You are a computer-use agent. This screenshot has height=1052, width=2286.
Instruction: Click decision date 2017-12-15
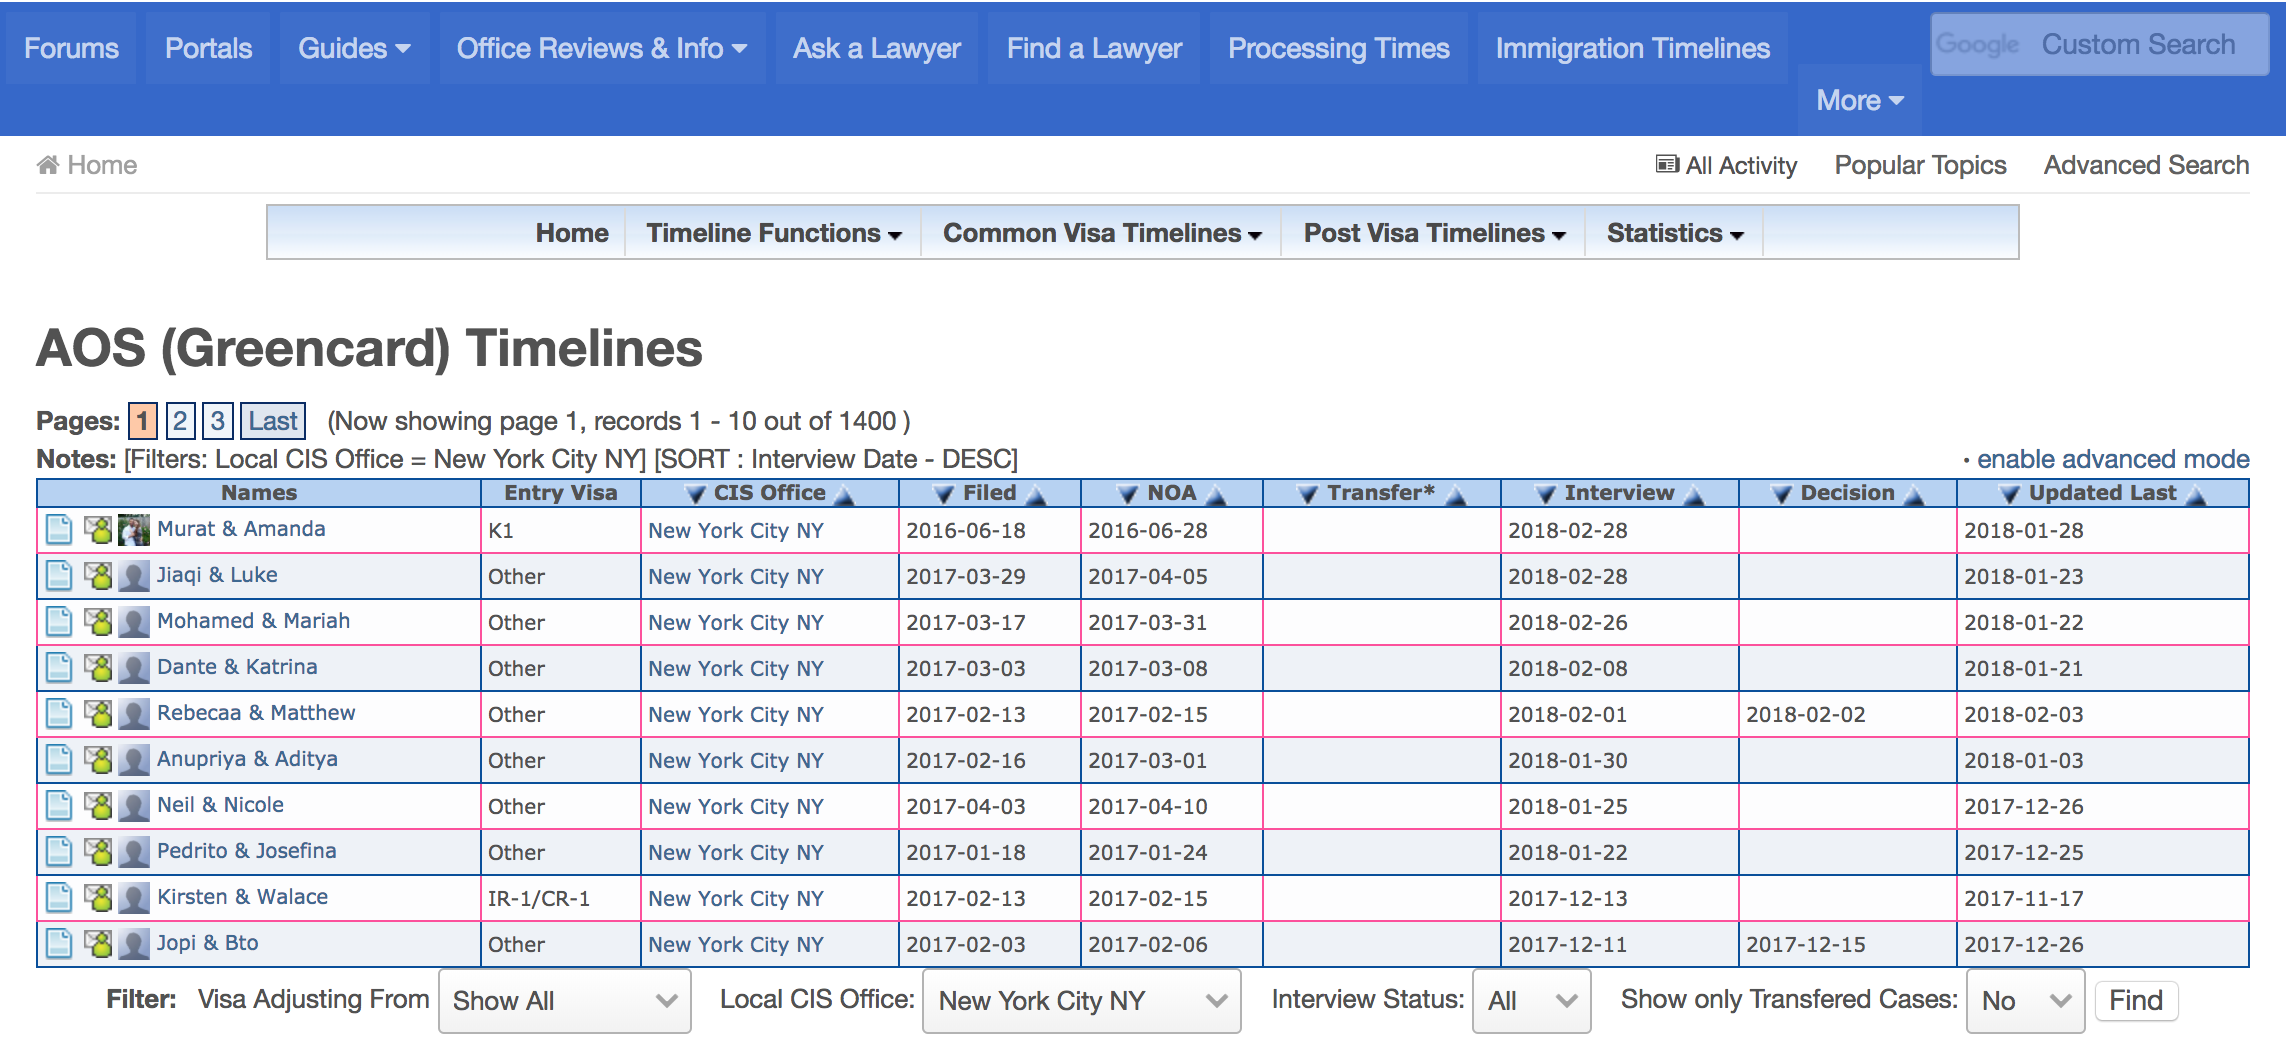point(1806,945)
